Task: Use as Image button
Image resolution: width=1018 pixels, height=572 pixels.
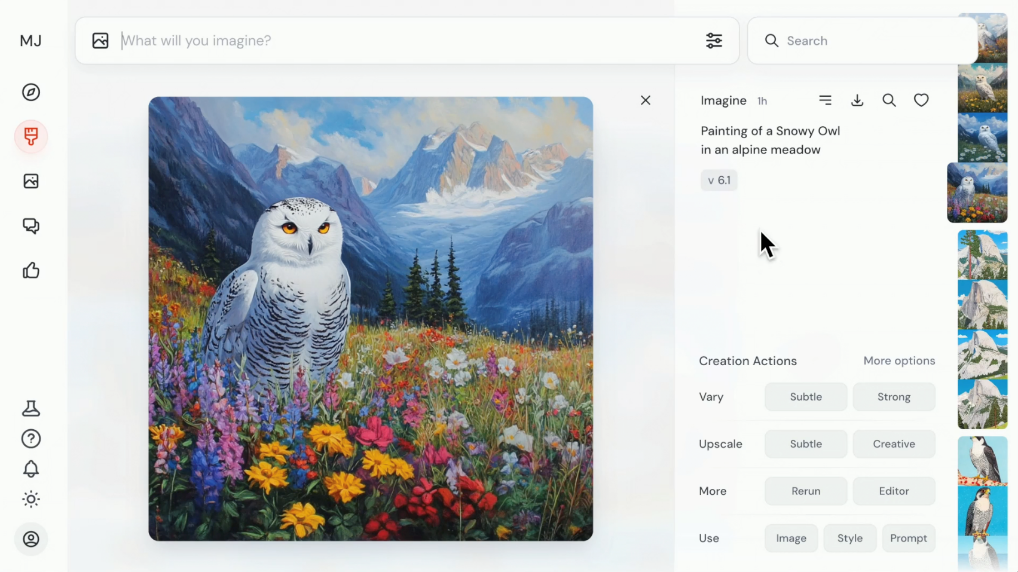Action: coord(791,538)
